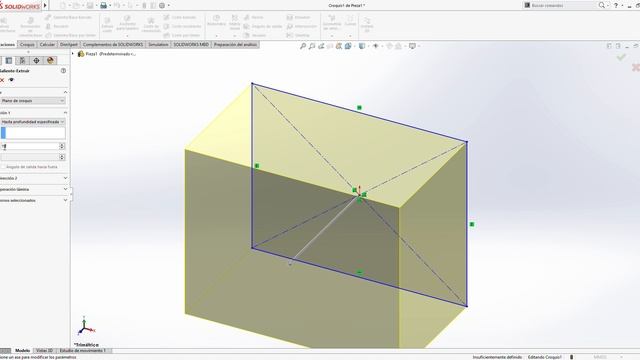
Task: Open the Hide/Show Items icon
Action: click(x=376, y=46)
